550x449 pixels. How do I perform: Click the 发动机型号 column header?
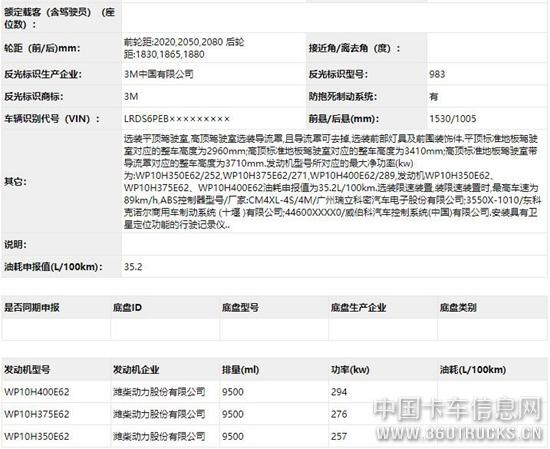coord(27,369)
